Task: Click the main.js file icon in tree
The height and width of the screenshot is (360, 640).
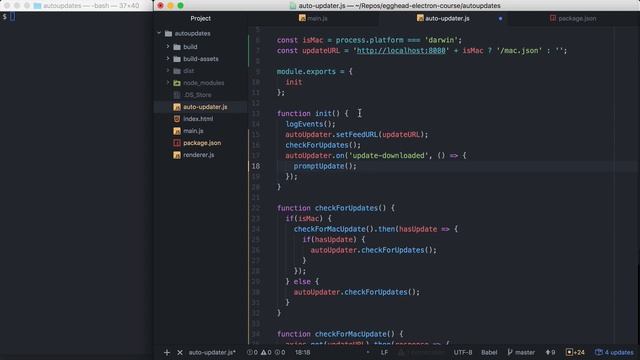Action: click(x=177, y=131)
